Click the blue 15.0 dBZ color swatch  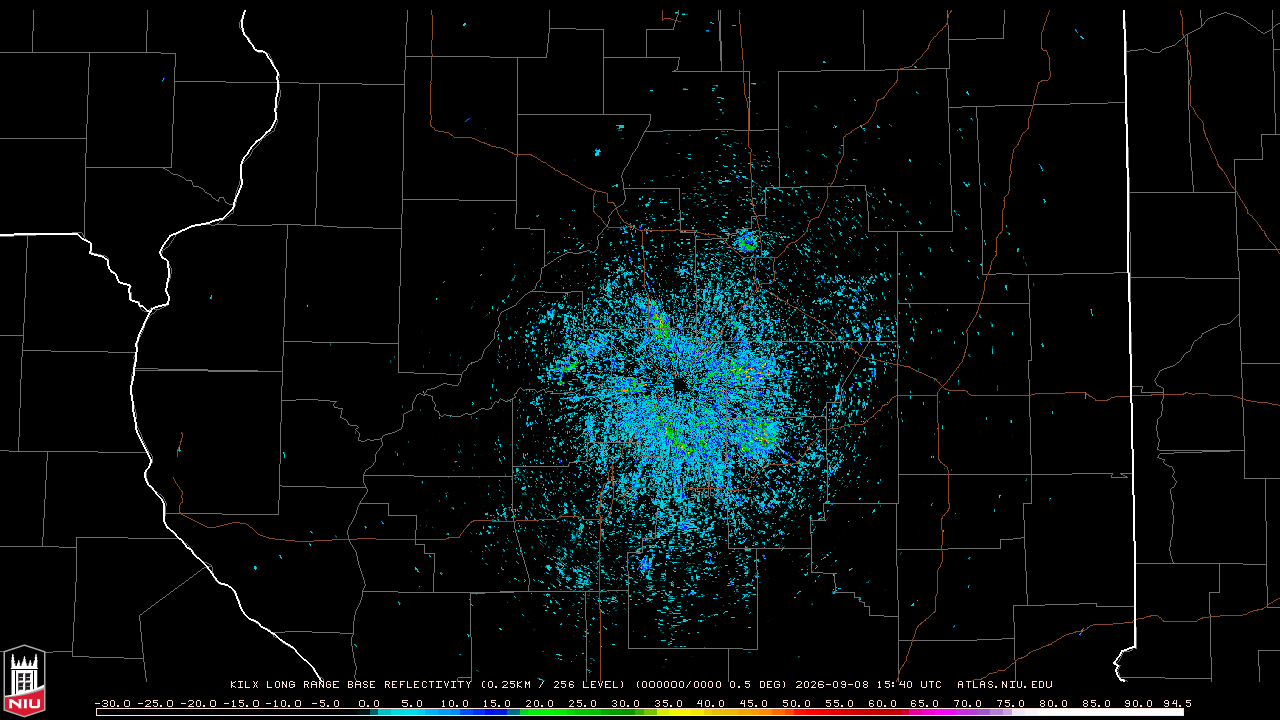(x=498, y=712)
